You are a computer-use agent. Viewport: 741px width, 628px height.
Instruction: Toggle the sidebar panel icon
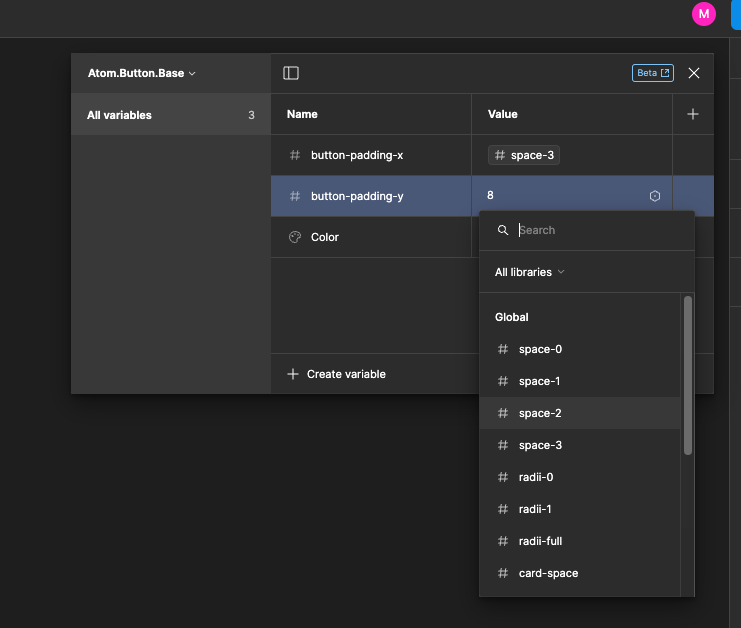point(291,73)
